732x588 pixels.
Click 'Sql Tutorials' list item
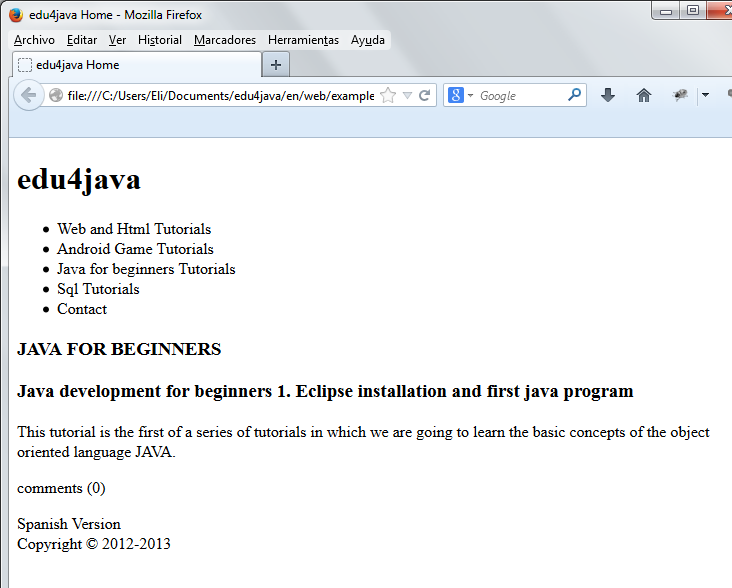(x=98, y=289)
